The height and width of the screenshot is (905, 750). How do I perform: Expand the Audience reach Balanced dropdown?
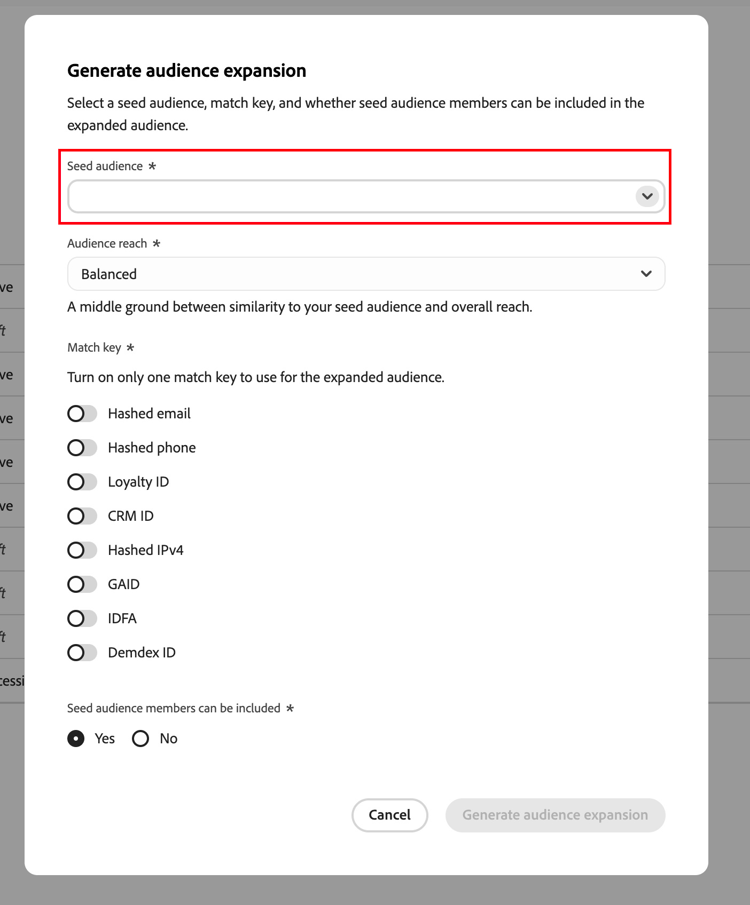(366, 274)
